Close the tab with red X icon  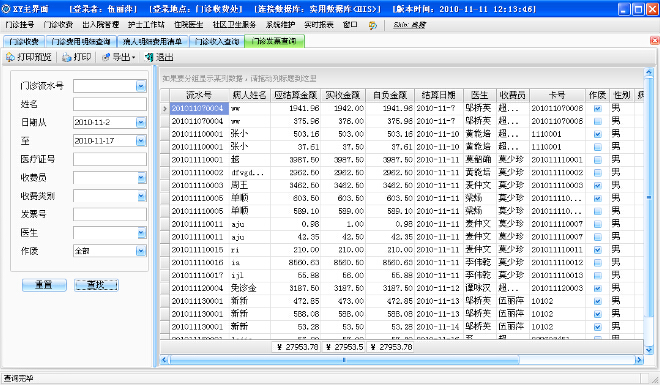pyautogui.click(x=655, y=40)
